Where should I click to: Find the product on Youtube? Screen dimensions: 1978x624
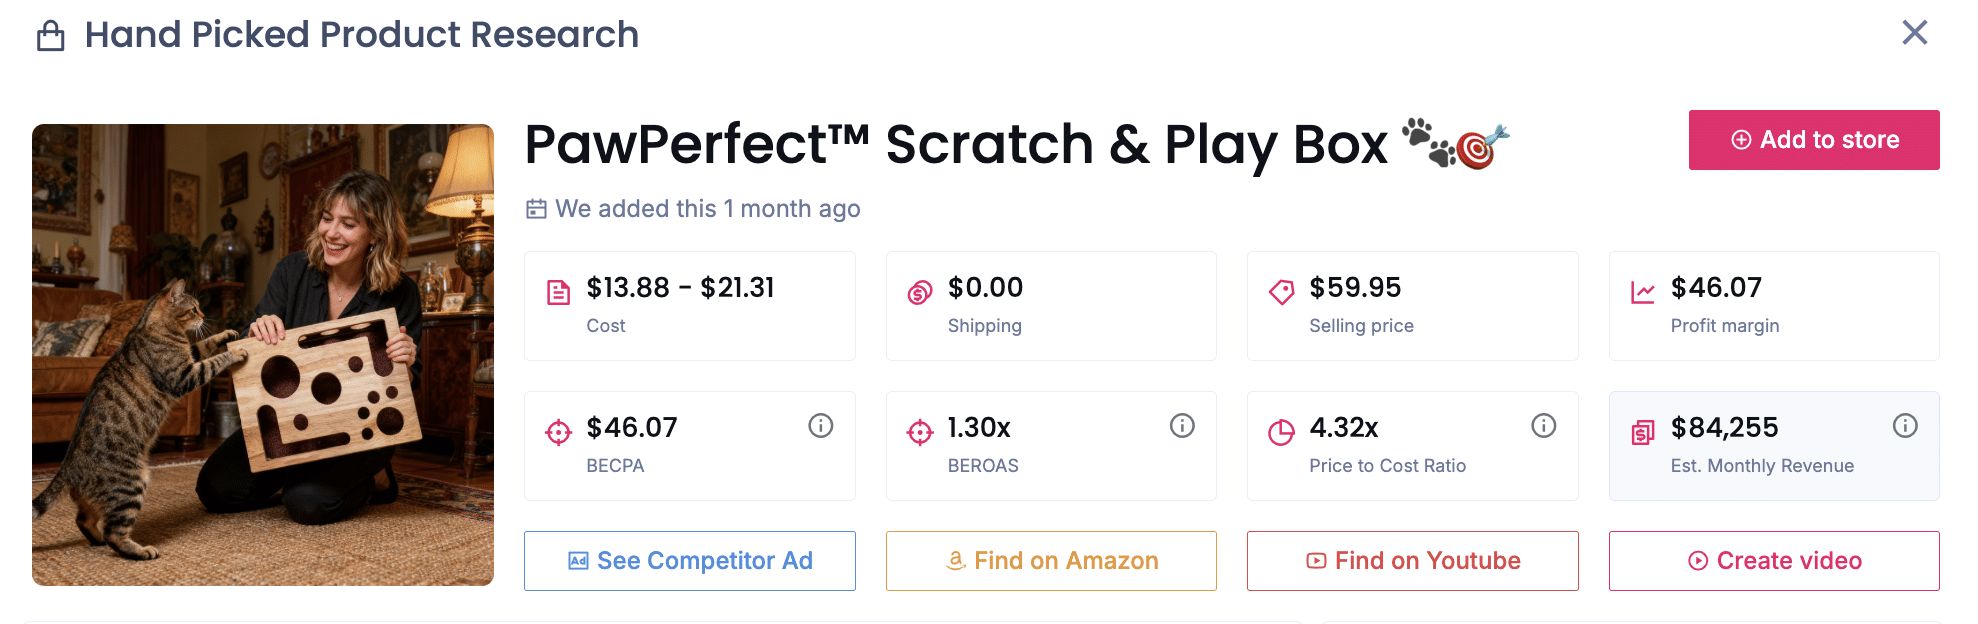(x=1412, y=561)
